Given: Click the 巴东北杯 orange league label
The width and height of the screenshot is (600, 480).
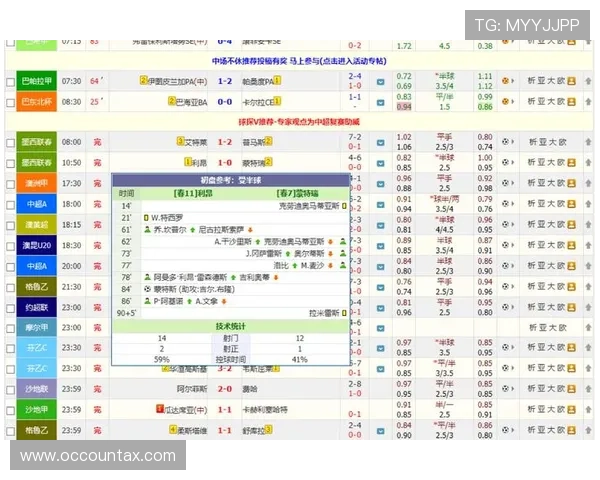Looking at the screenshot, I should (x=36, y=101).
